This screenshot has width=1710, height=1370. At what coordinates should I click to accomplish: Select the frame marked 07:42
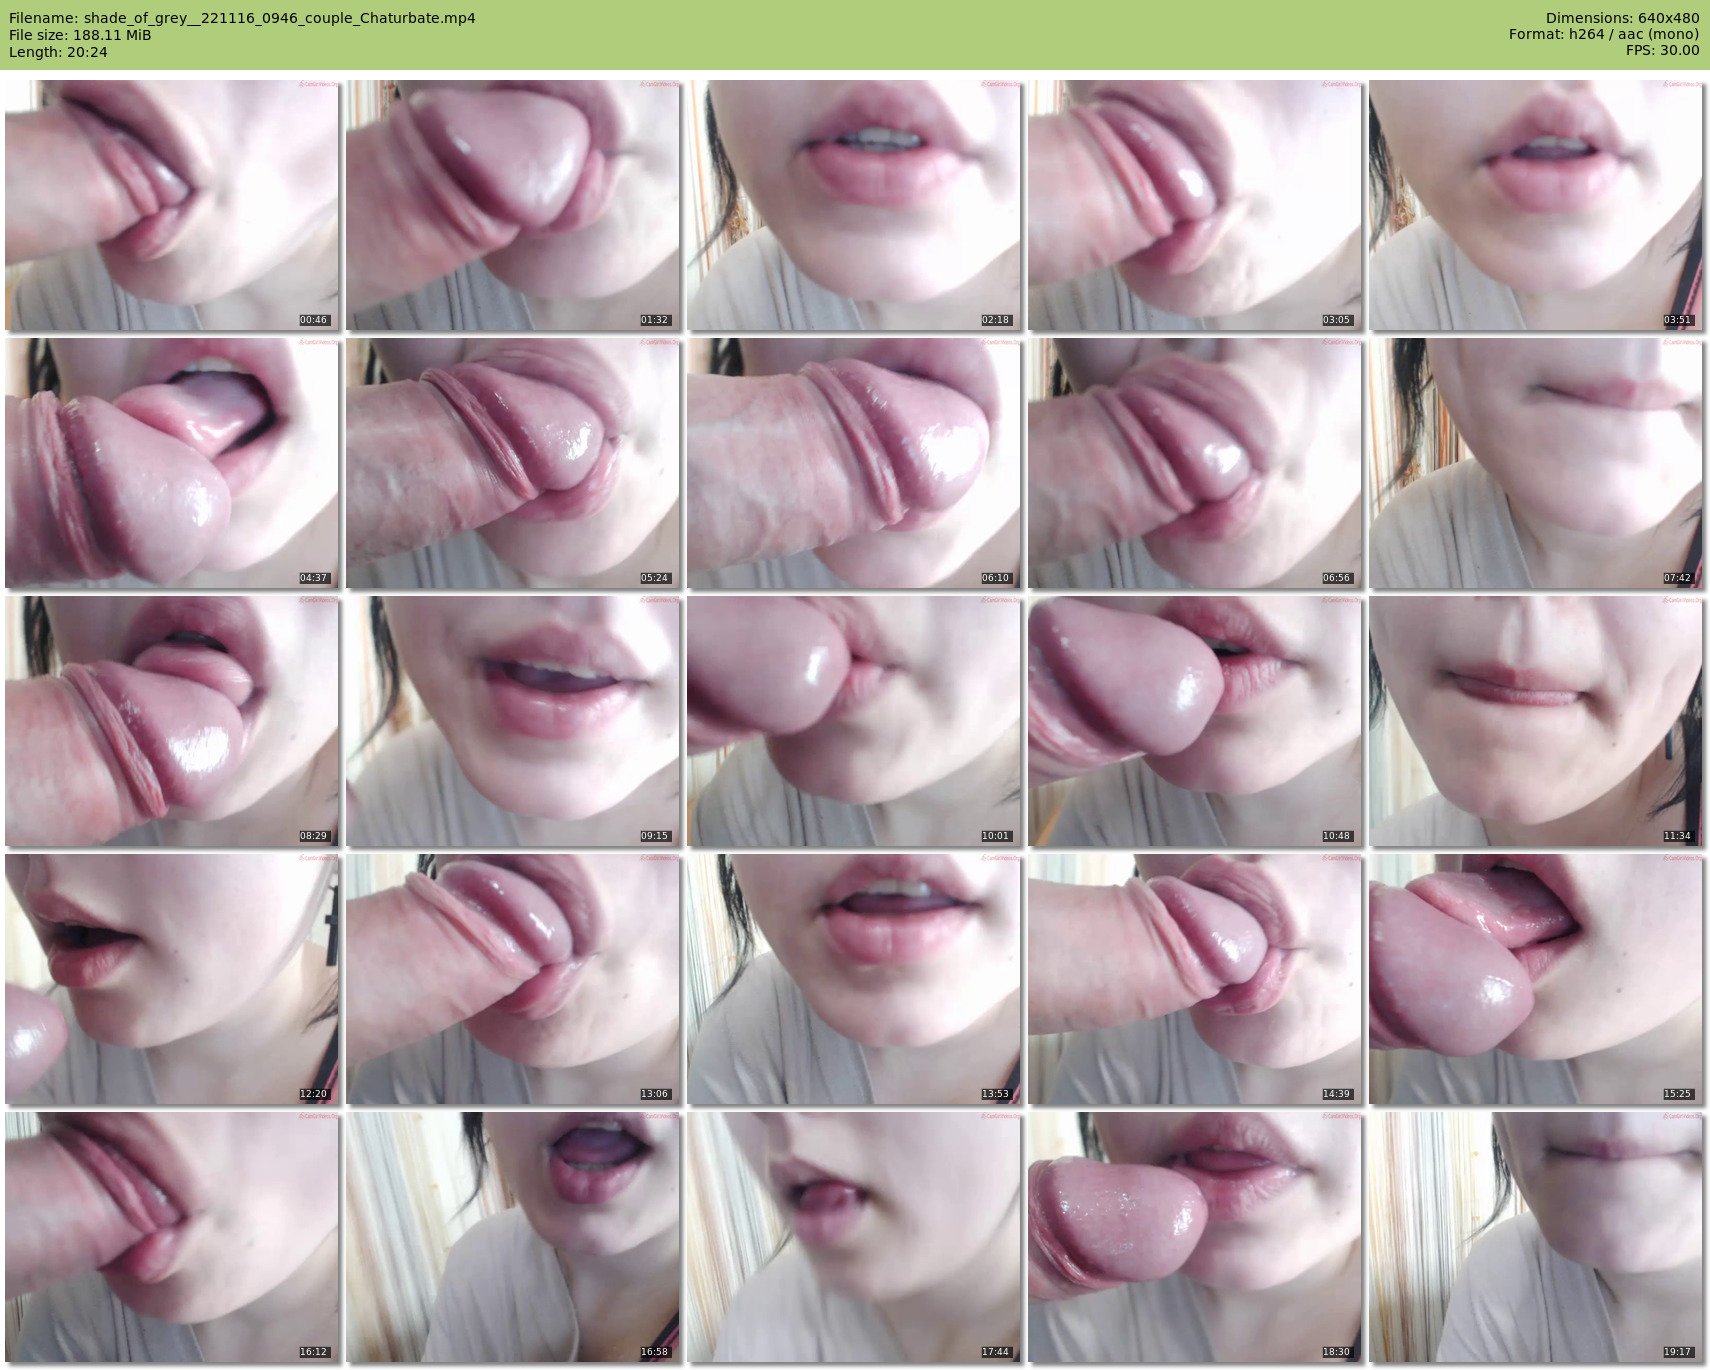coord(1536,463)
